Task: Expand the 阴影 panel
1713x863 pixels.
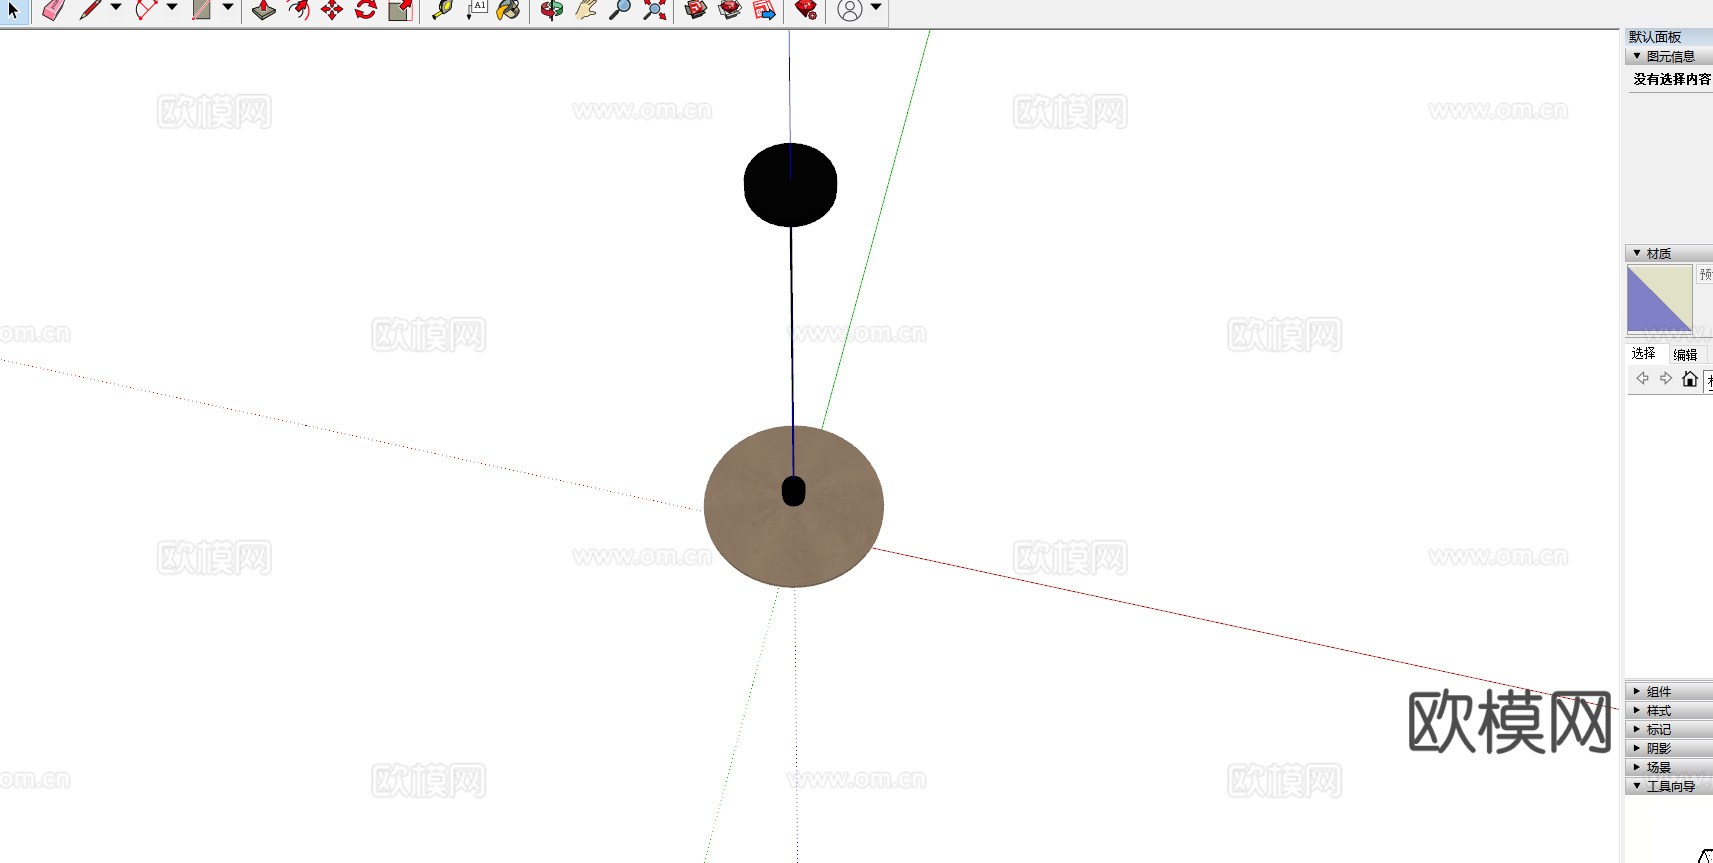Action: tap(1658, 748)
